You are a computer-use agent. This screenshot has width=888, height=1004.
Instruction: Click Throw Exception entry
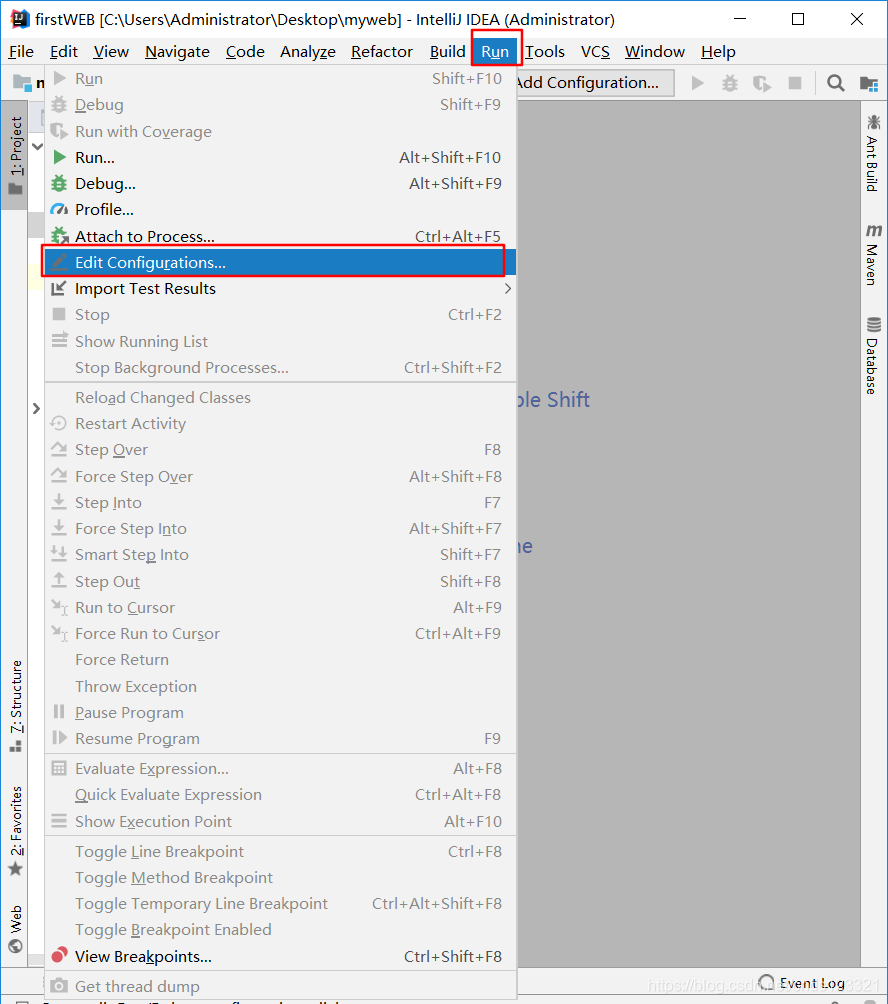point(280,686)
